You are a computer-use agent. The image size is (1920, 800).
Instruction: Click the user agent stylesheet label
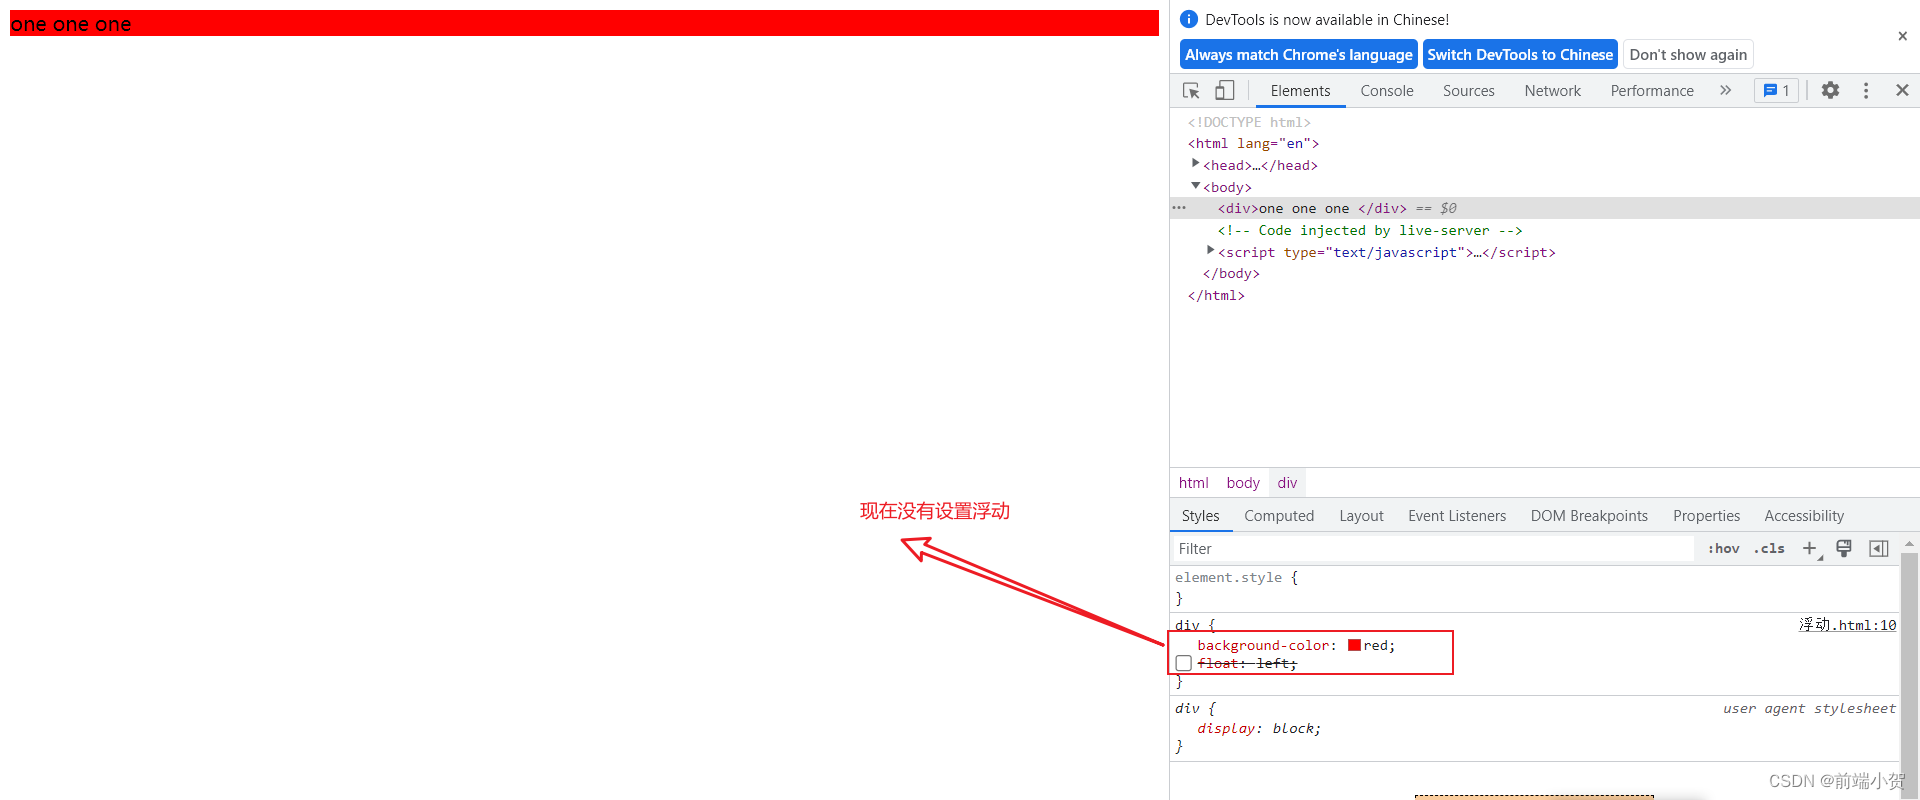point(1809,708)
